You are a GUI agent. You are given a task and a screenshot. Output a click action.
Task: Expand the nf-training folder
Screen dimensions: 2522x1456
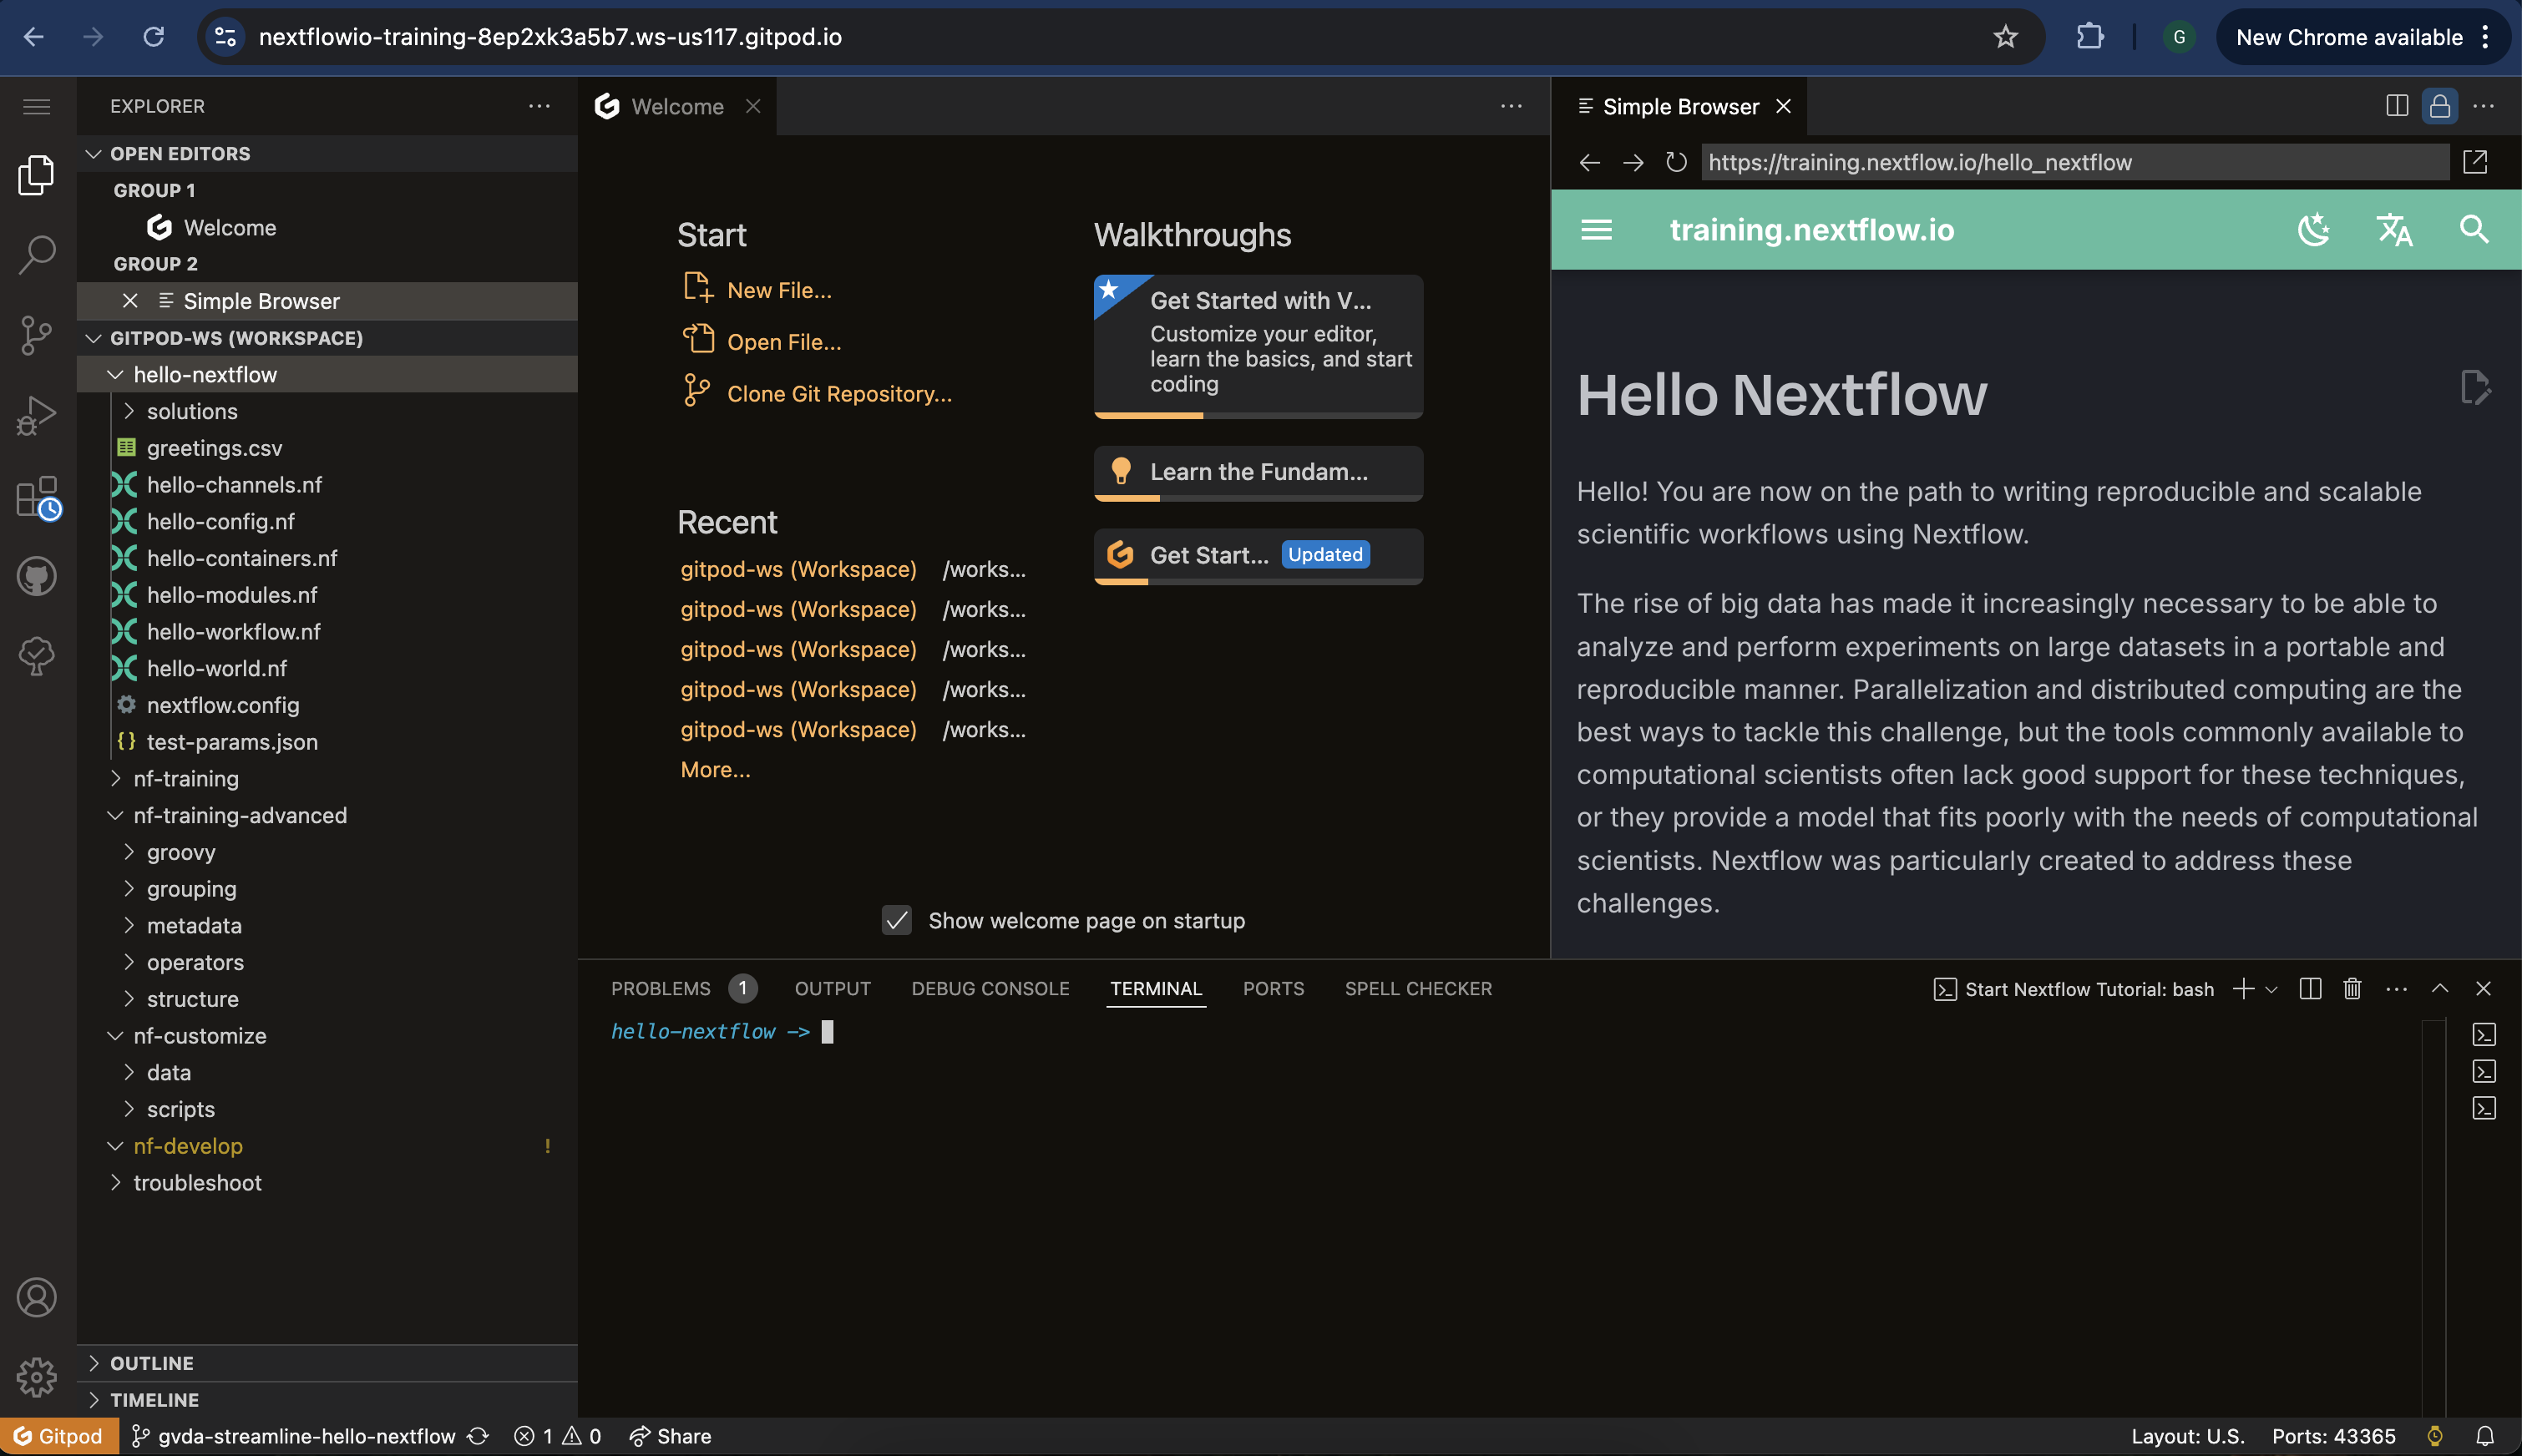point(328,779)
